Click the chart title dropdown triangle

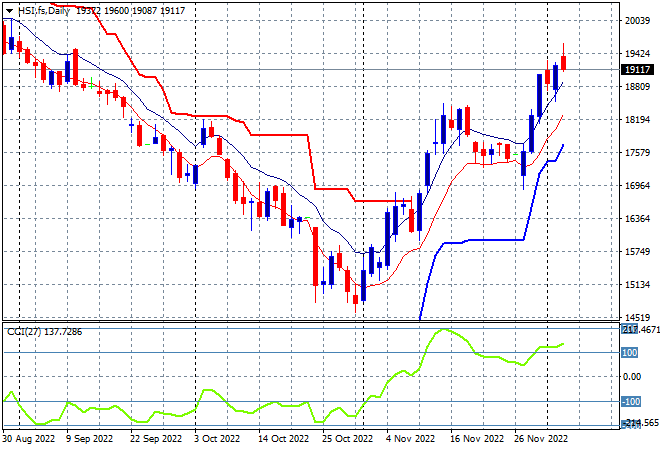tap(9, 11)
